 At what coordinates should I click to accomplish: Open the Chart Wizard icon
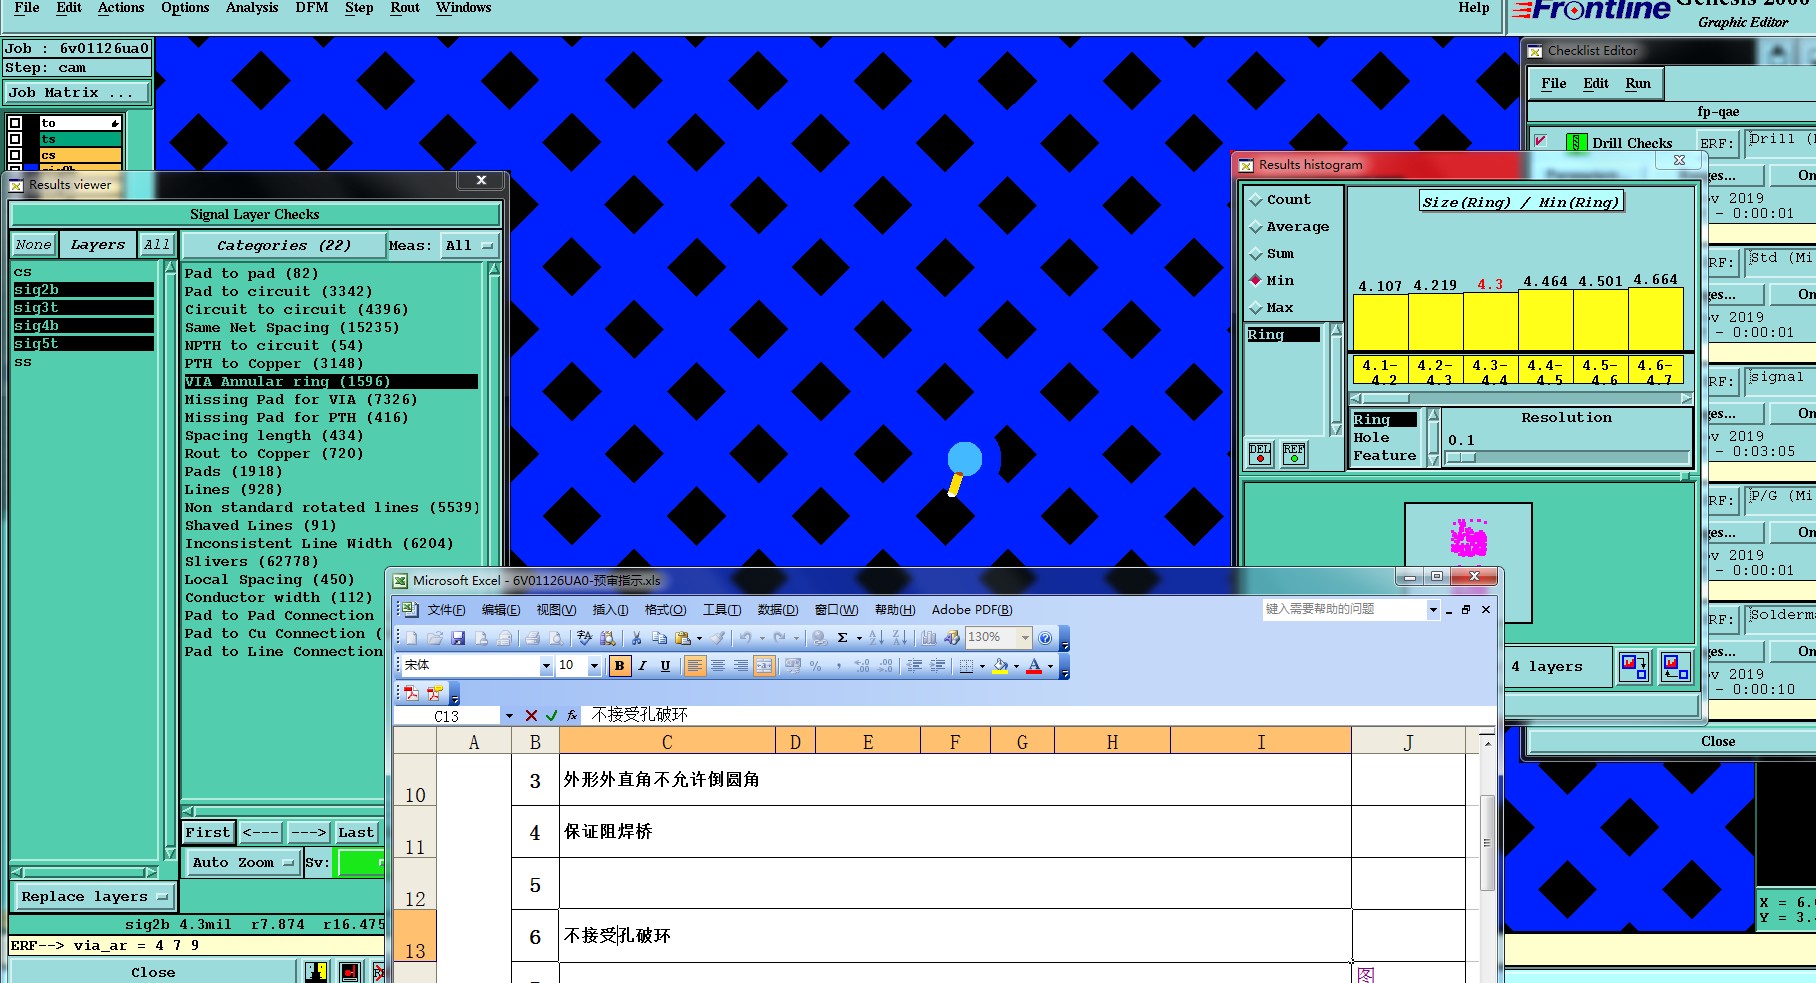click(x=929, y=638)
